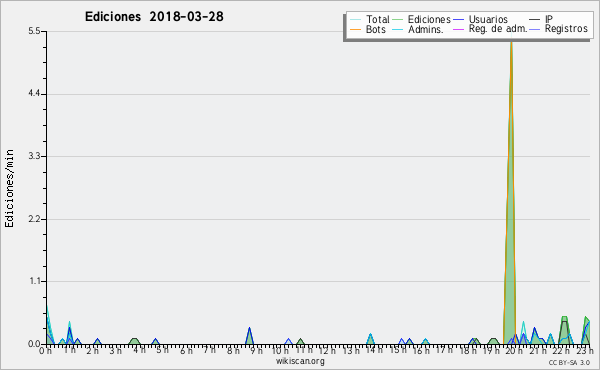
Task: Select the 'Registros' legend label
Action: tap(566, 29)
